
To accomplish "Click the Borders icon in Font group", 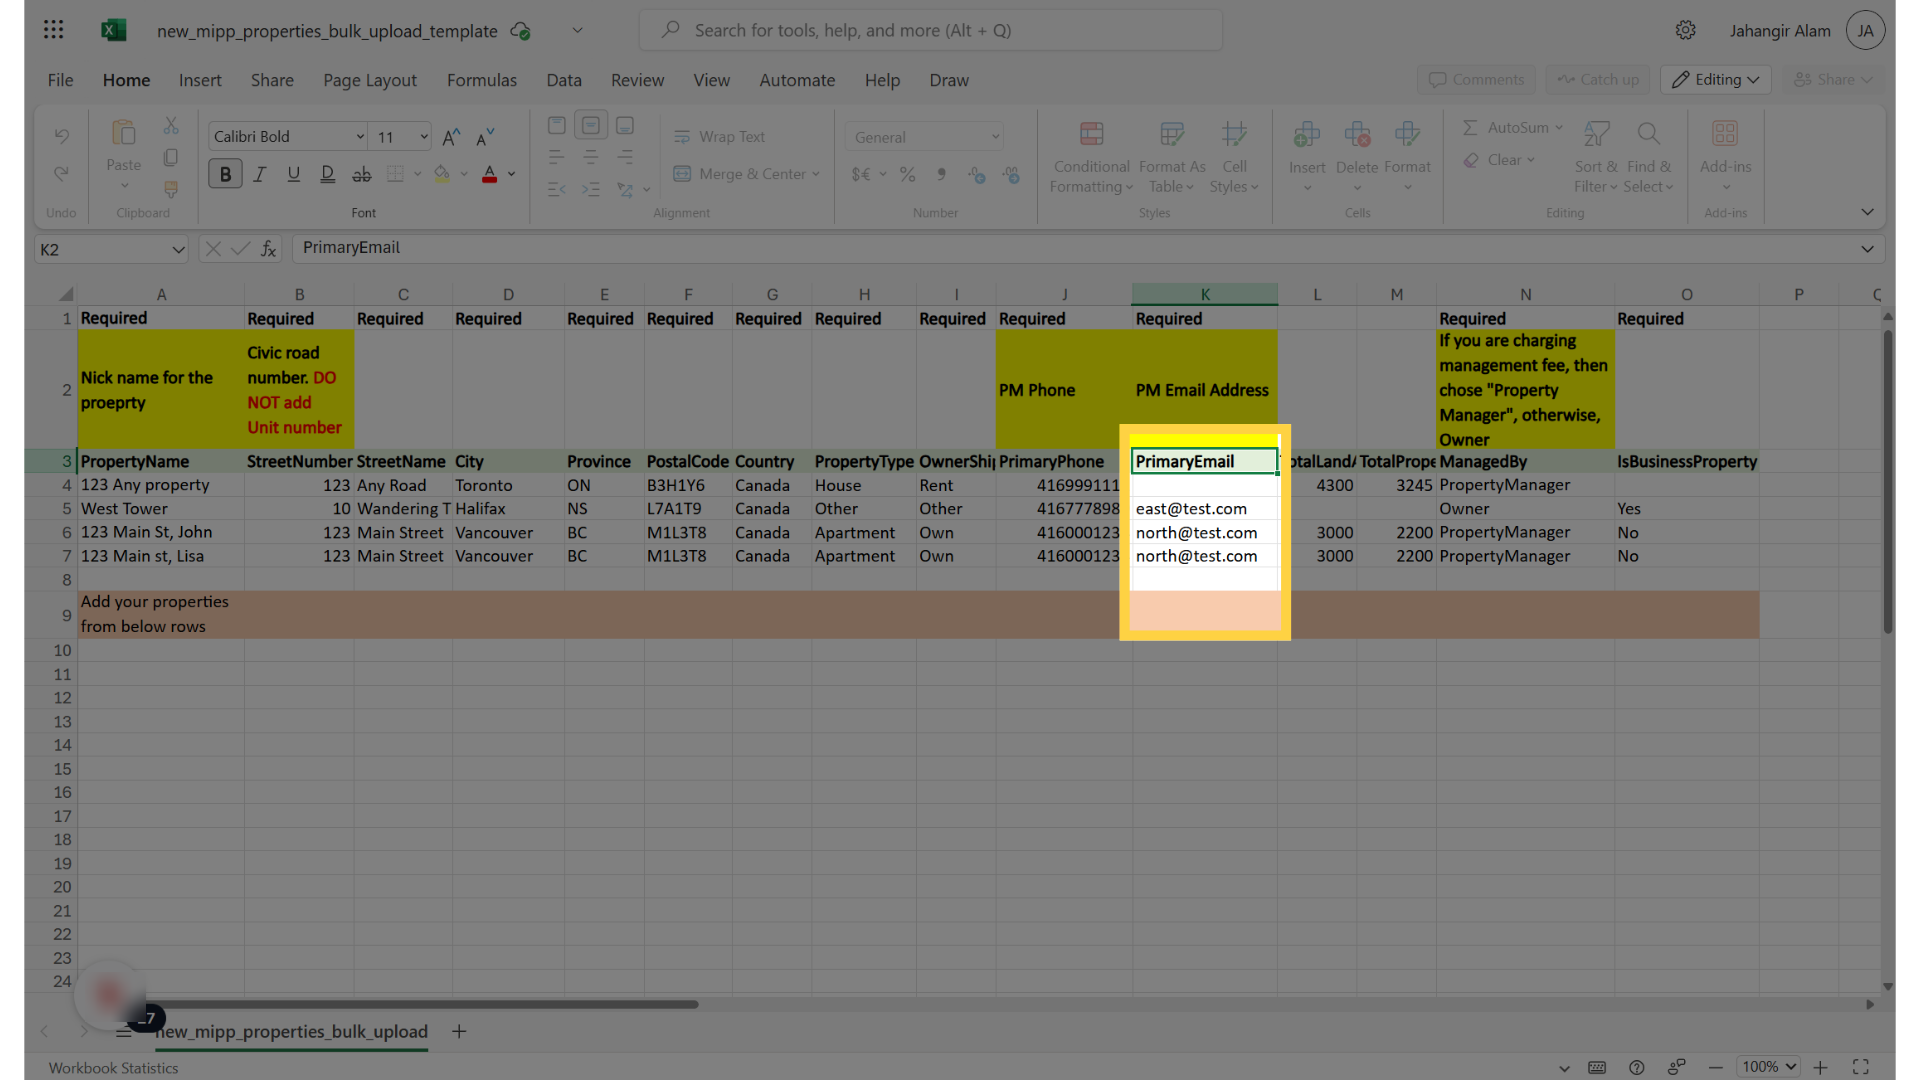I will (x=396, y=174).
